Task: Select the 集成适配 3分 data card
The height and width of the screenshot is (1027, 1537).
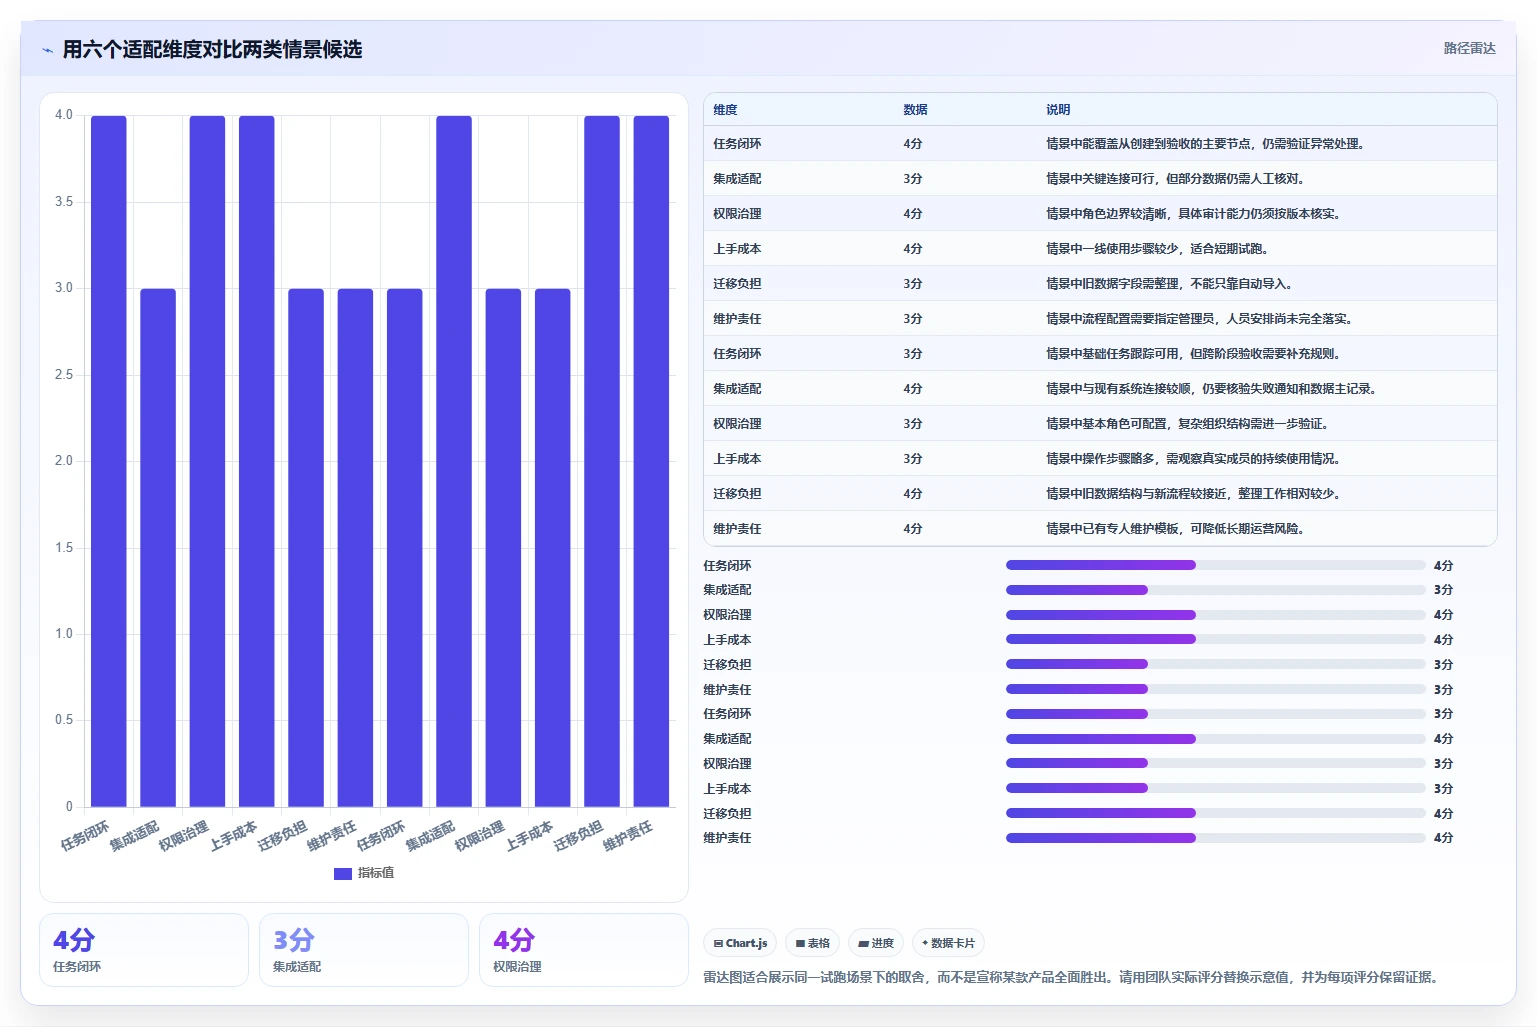Action: pos(364,950)
